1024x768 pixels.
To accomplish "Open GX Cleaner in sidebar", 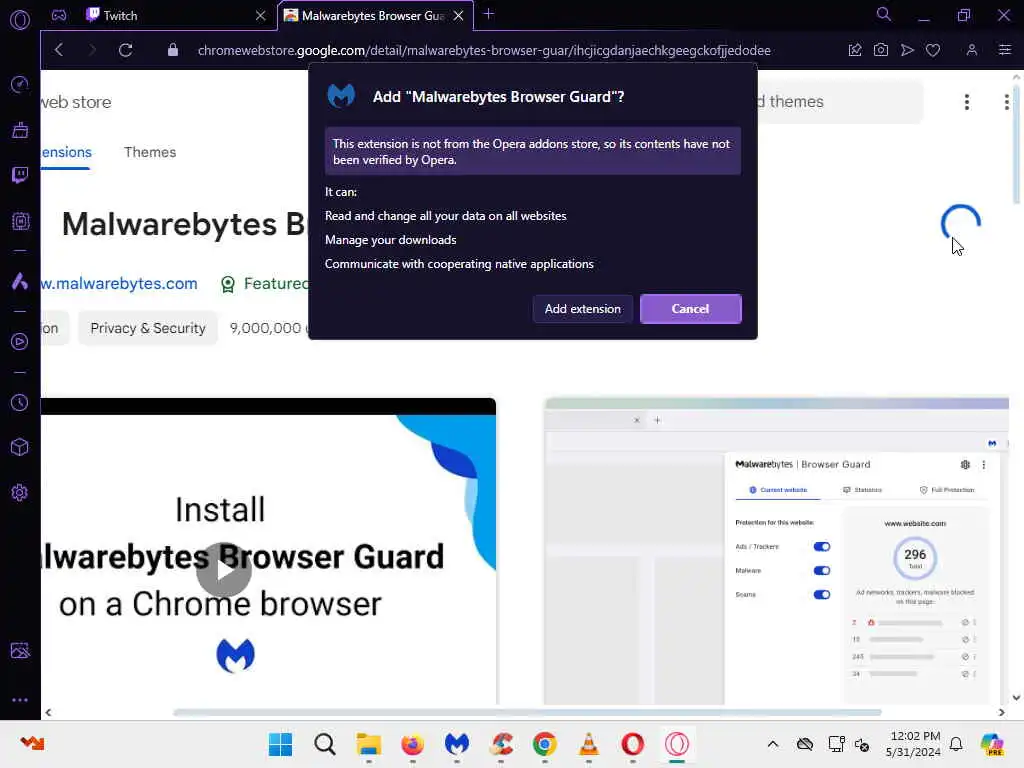I will tap(20, 130).
